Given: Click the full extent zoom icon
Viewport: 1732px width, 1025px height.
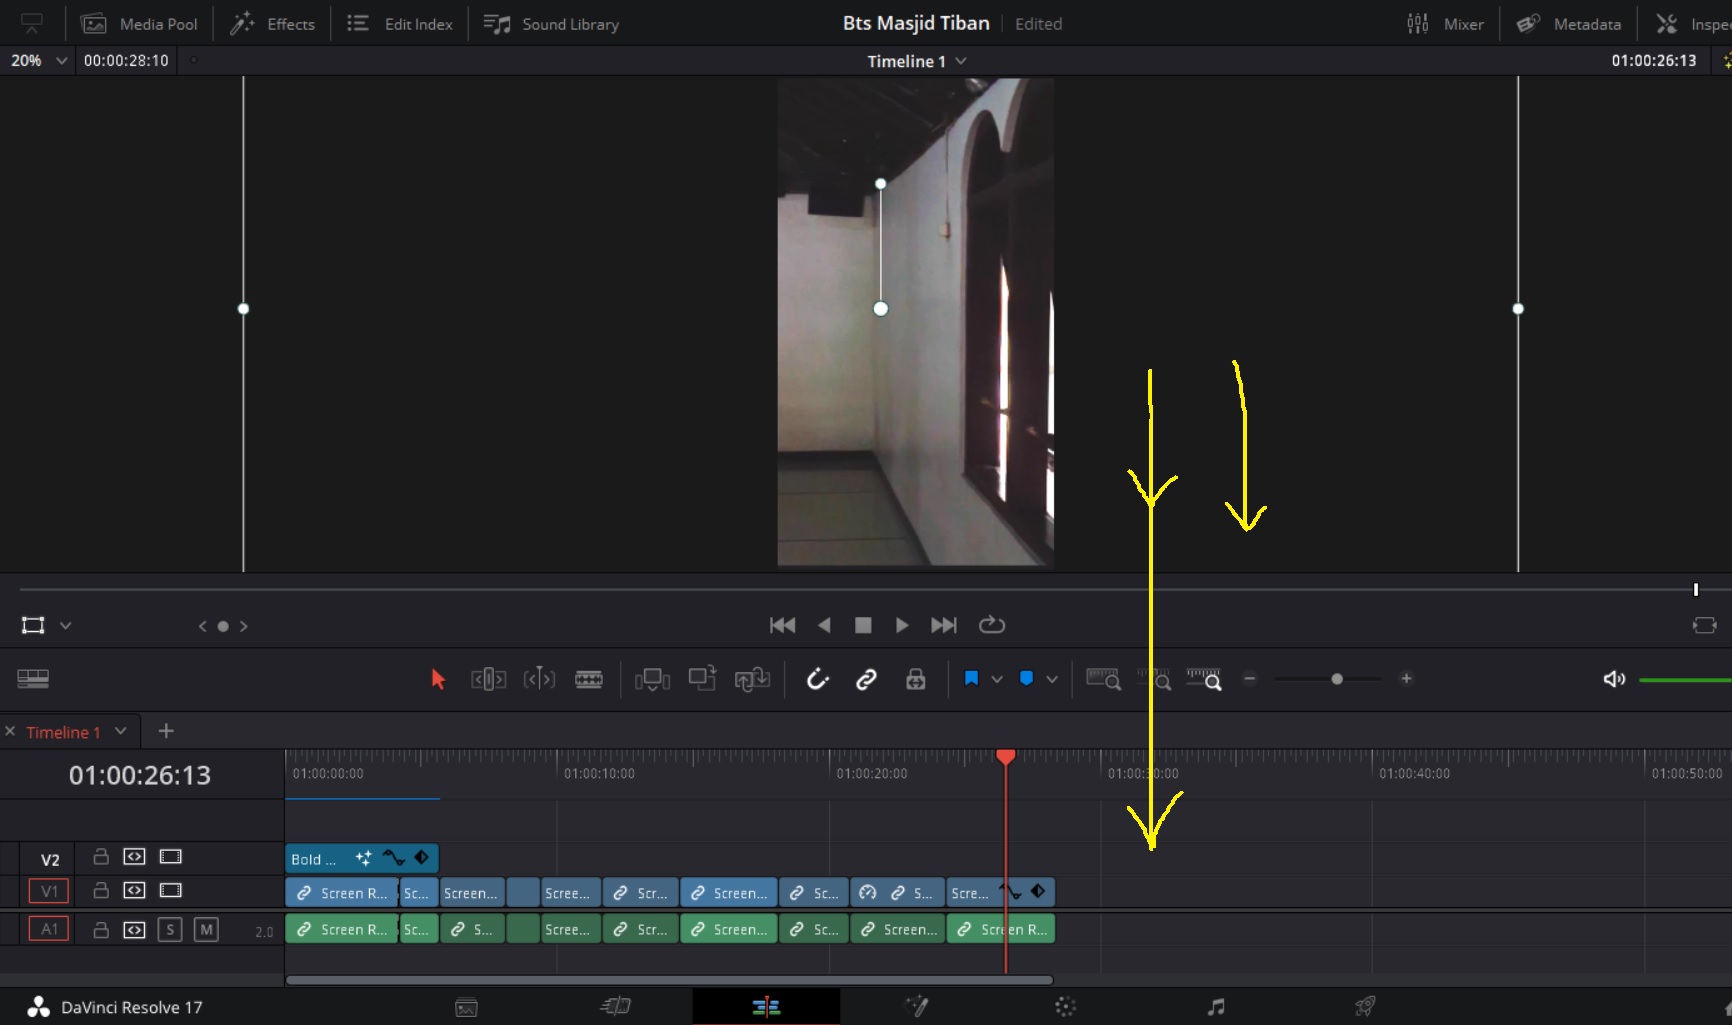Looking at the screenshot, I should tap(1103, 679).
